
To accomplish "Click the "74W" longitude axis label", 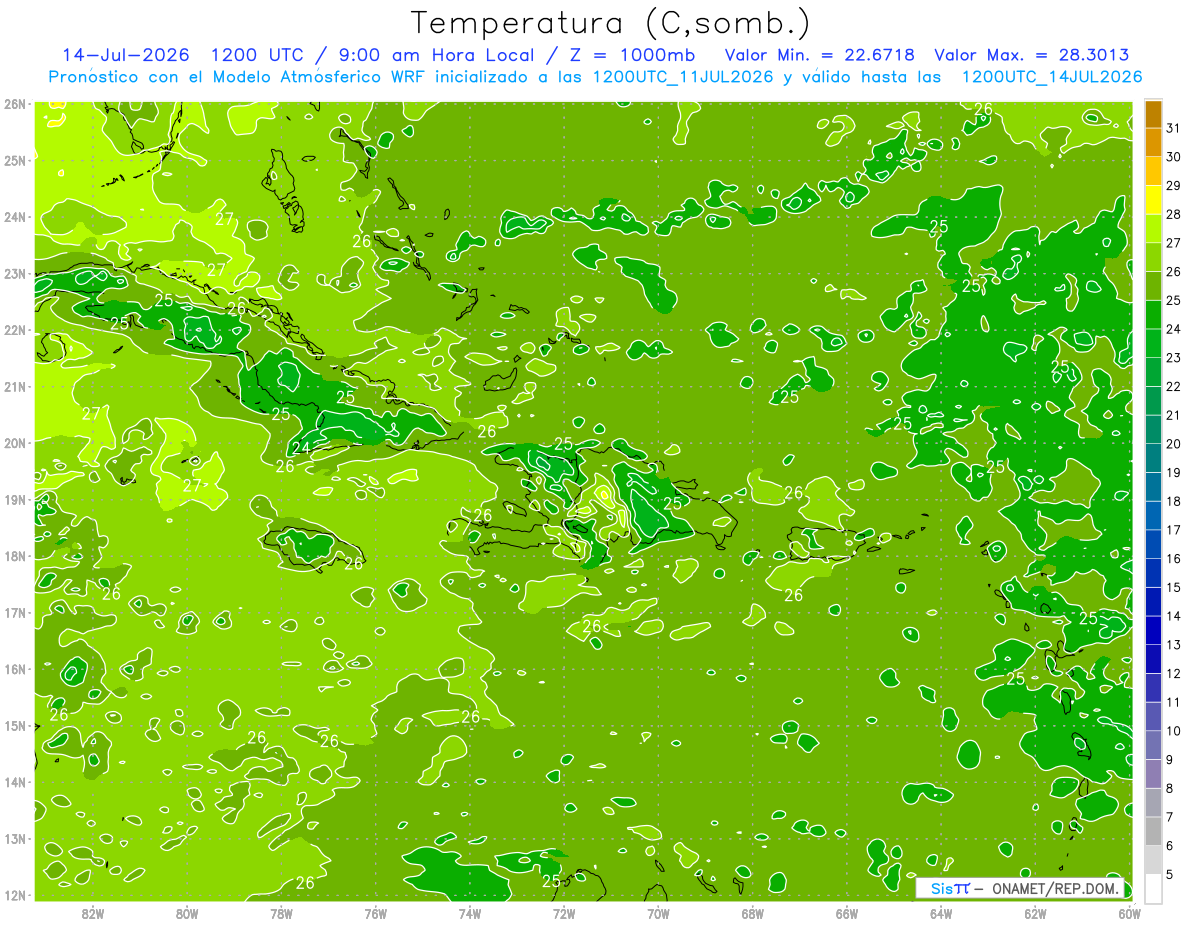I will click(470, 913).
